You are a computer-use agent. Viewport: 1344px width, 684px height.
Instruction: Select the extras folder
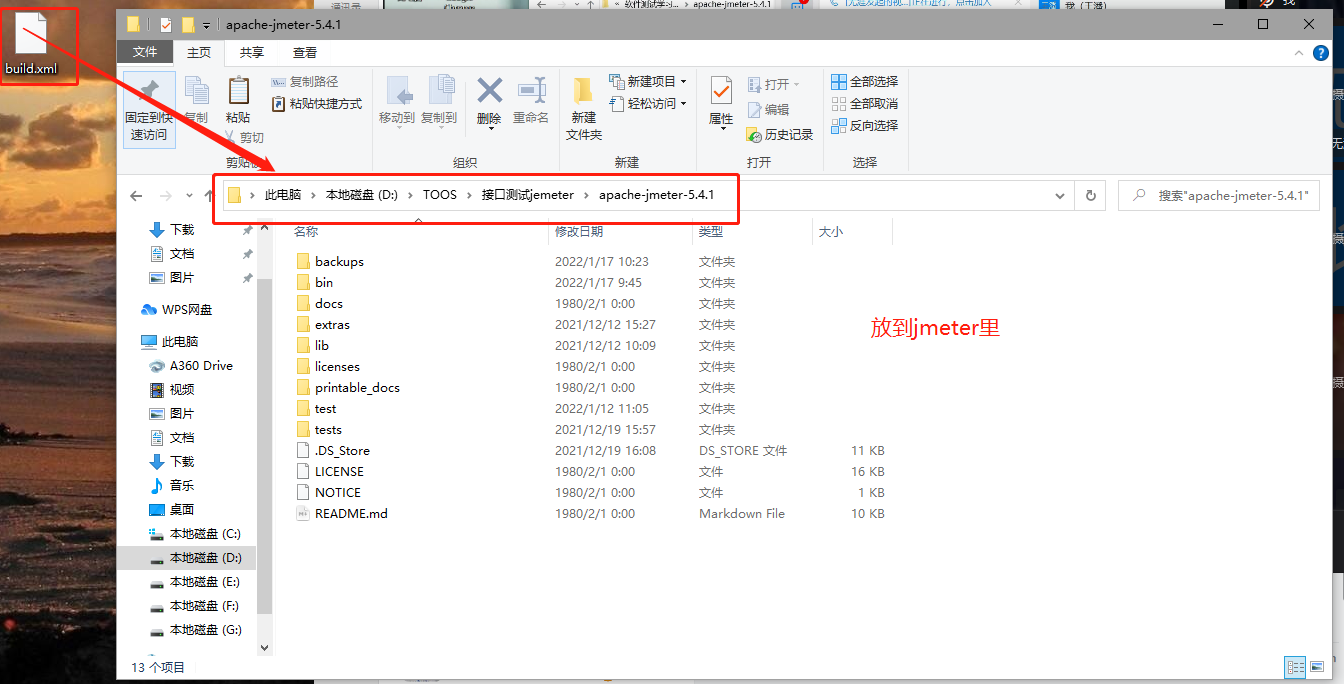[332, 324]
